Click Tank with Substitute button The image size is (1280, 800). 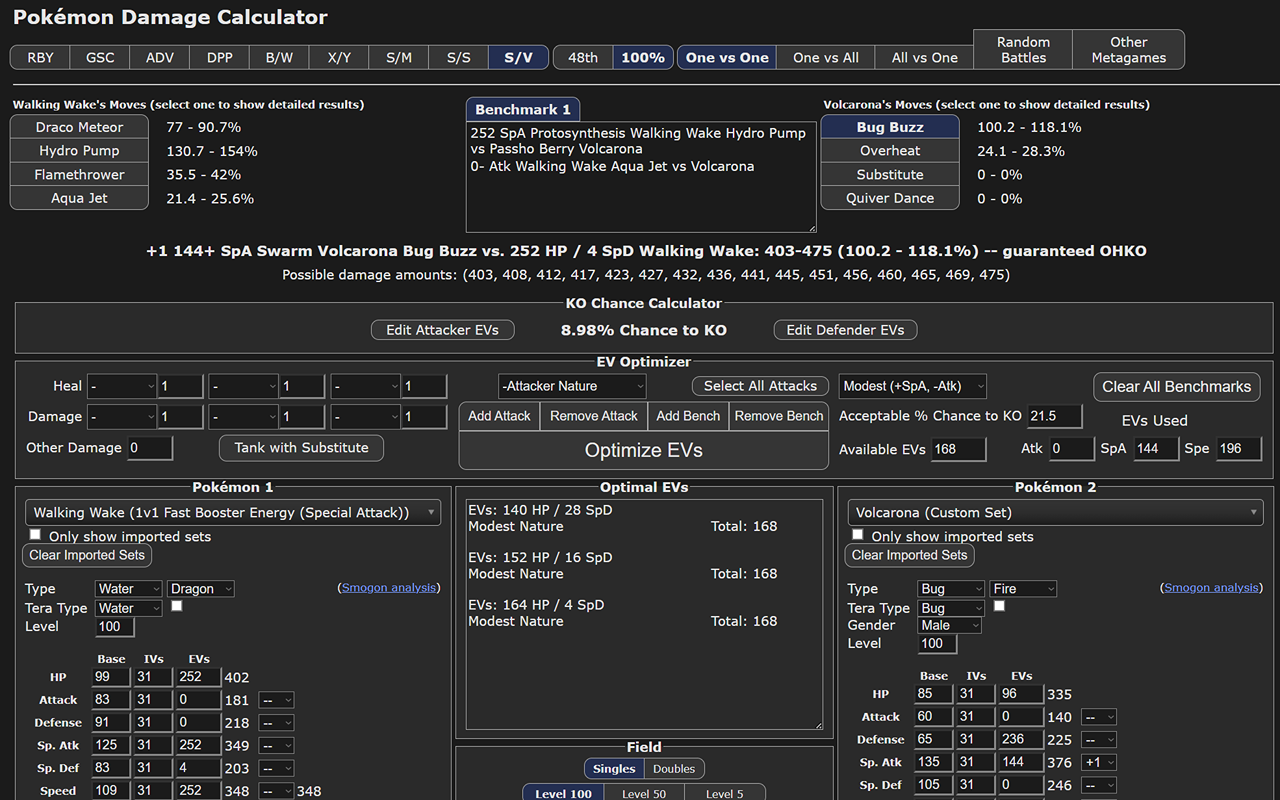pos(302,448)
